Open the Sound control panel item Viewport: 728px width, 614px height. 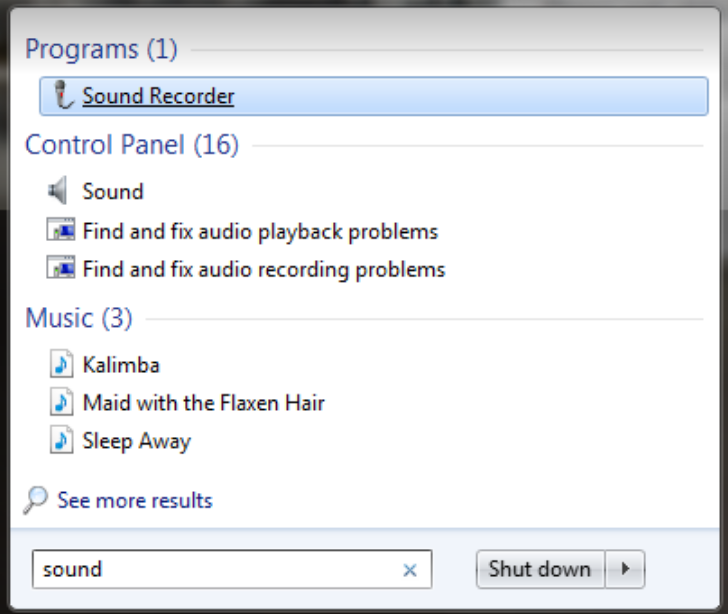(113, 191)
